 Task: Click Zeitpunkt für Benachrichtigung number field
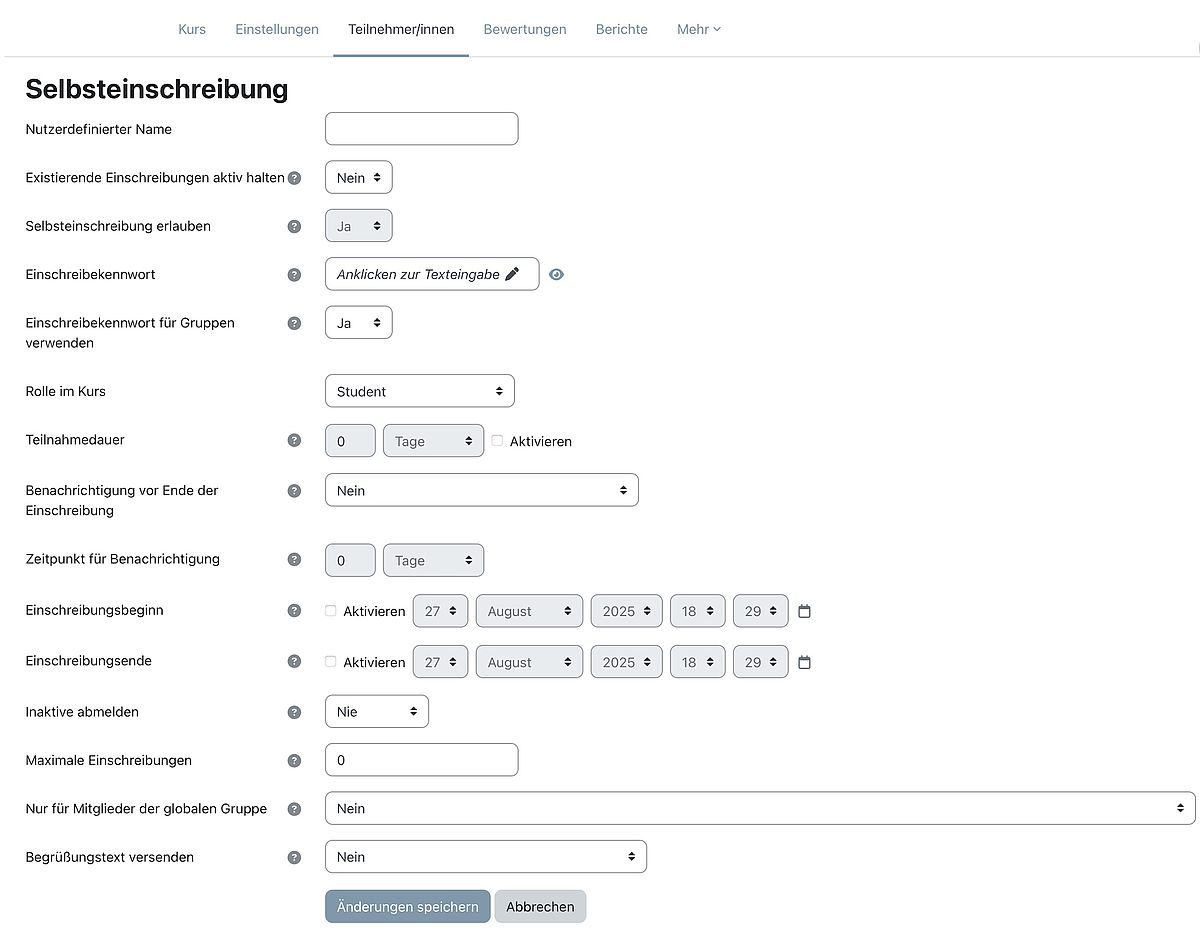[x=350, y=560]
